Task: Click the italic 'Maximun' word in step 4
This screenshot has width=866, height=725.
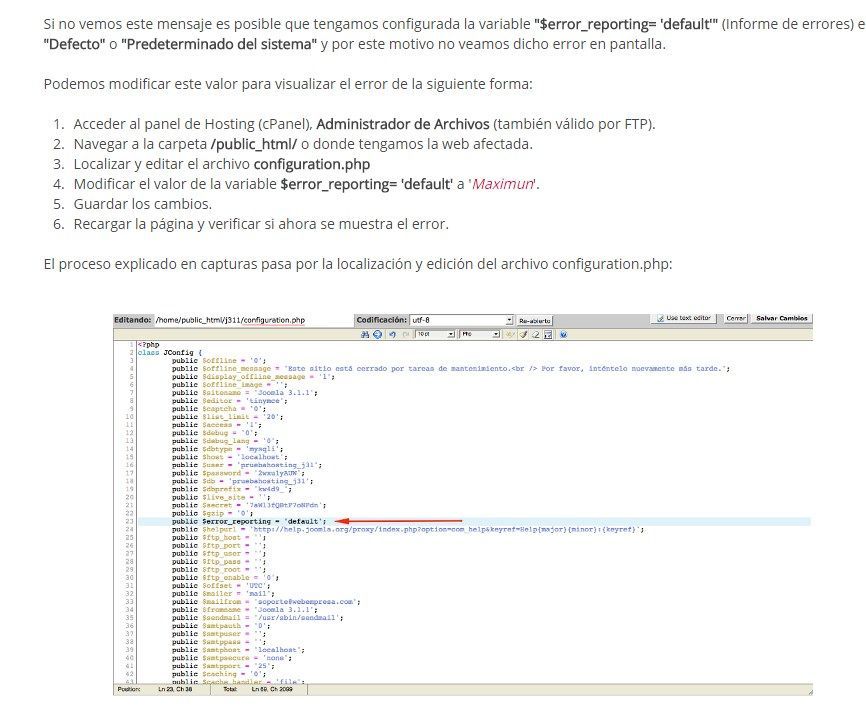Action: 503,184
